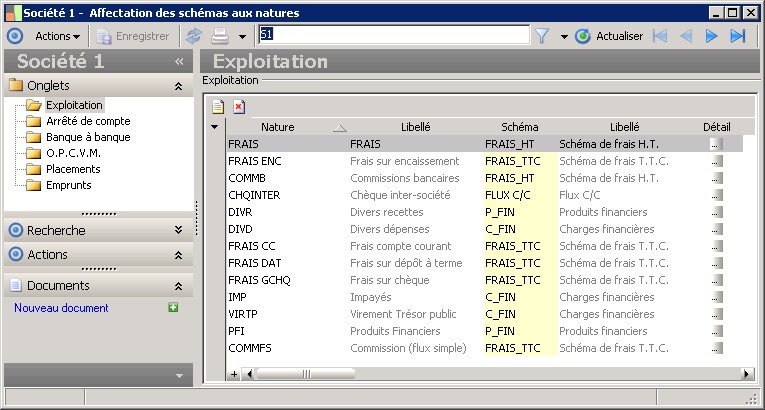765x410 pixels.
Task: Jump to the first record arrow
Action: point(660,36)
